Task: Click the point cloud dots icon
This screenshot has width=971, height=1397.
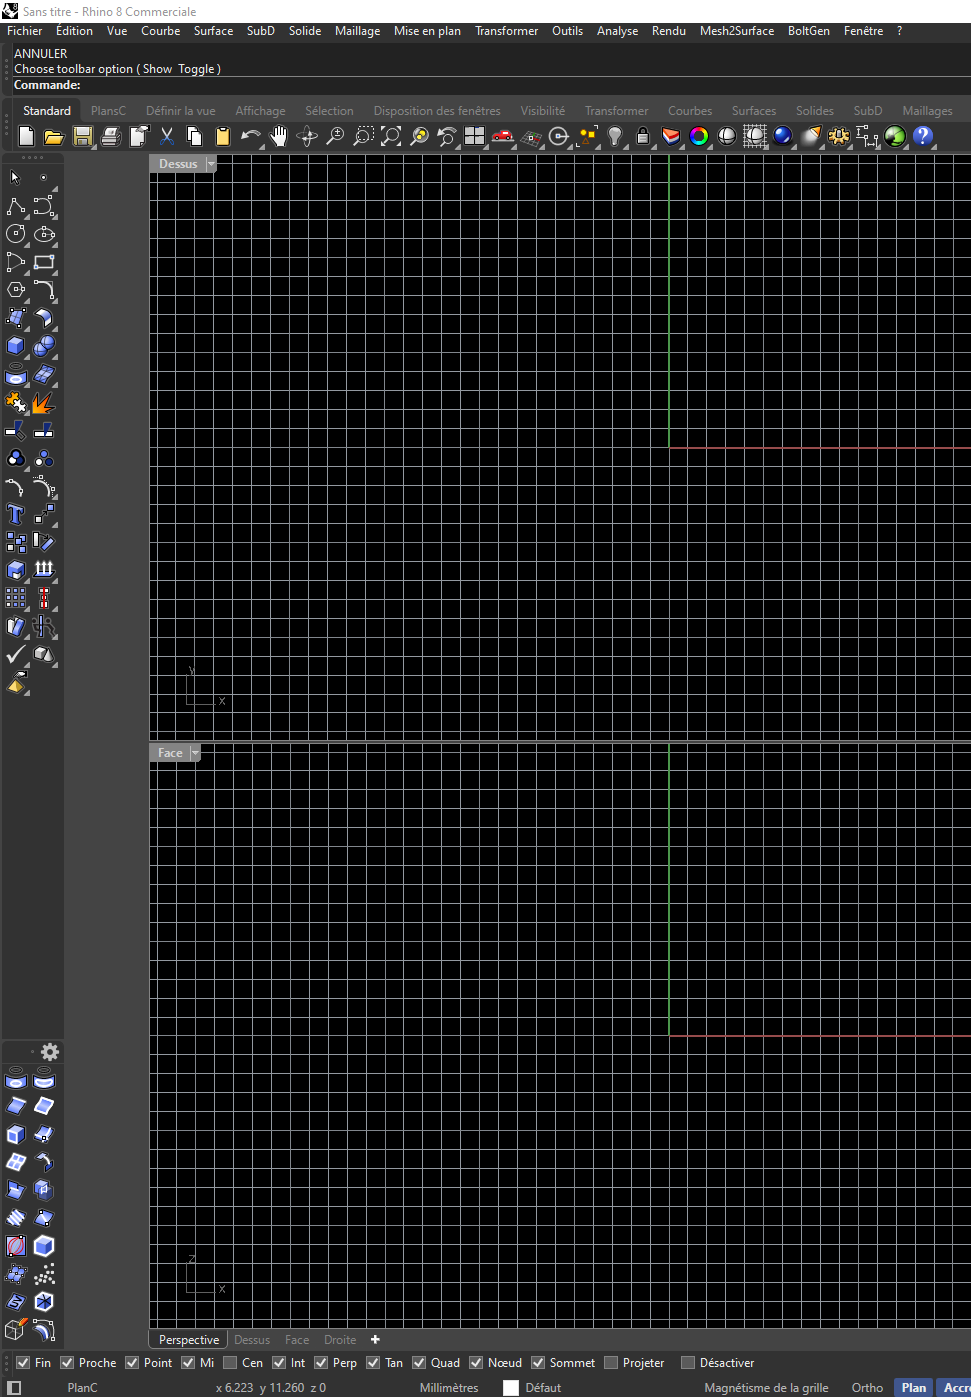Action: coord(44,1274)
